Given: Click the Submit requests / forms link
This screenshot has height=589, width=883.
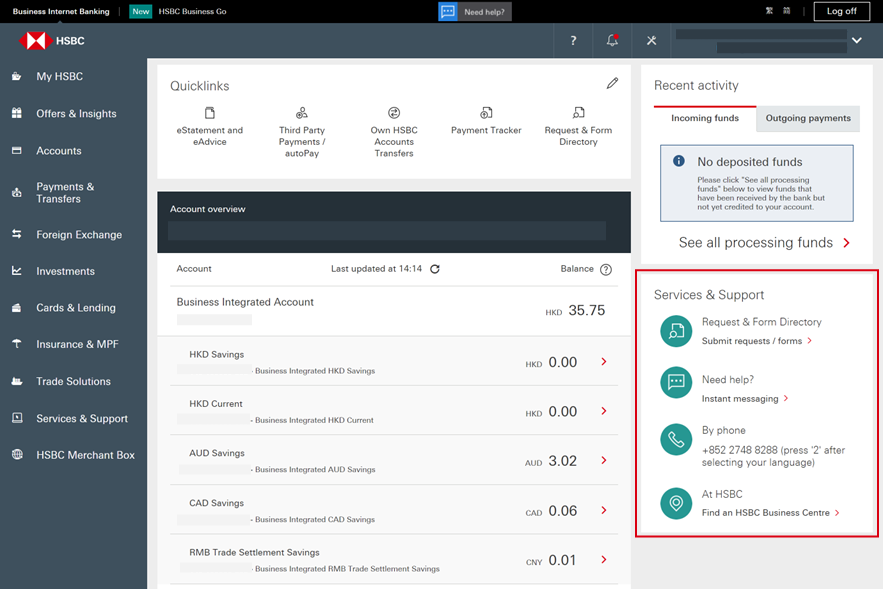Looking at the screenshot, I should [x=752, y=341].
